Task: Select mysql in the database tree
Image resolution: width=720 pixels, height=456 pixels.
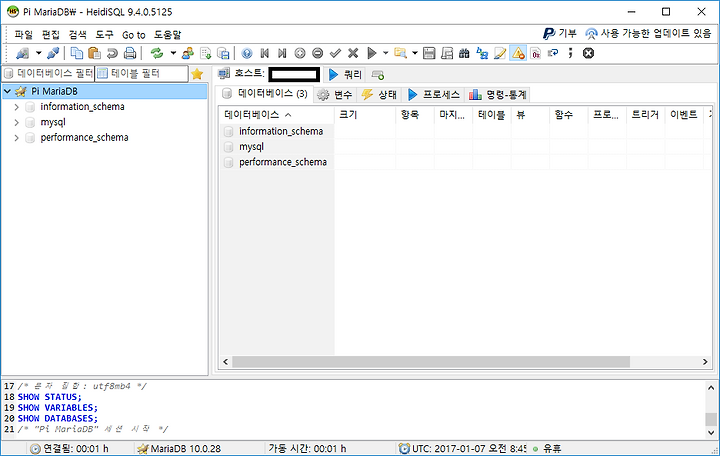Action: pyautogui.click(x=53, y=122)
